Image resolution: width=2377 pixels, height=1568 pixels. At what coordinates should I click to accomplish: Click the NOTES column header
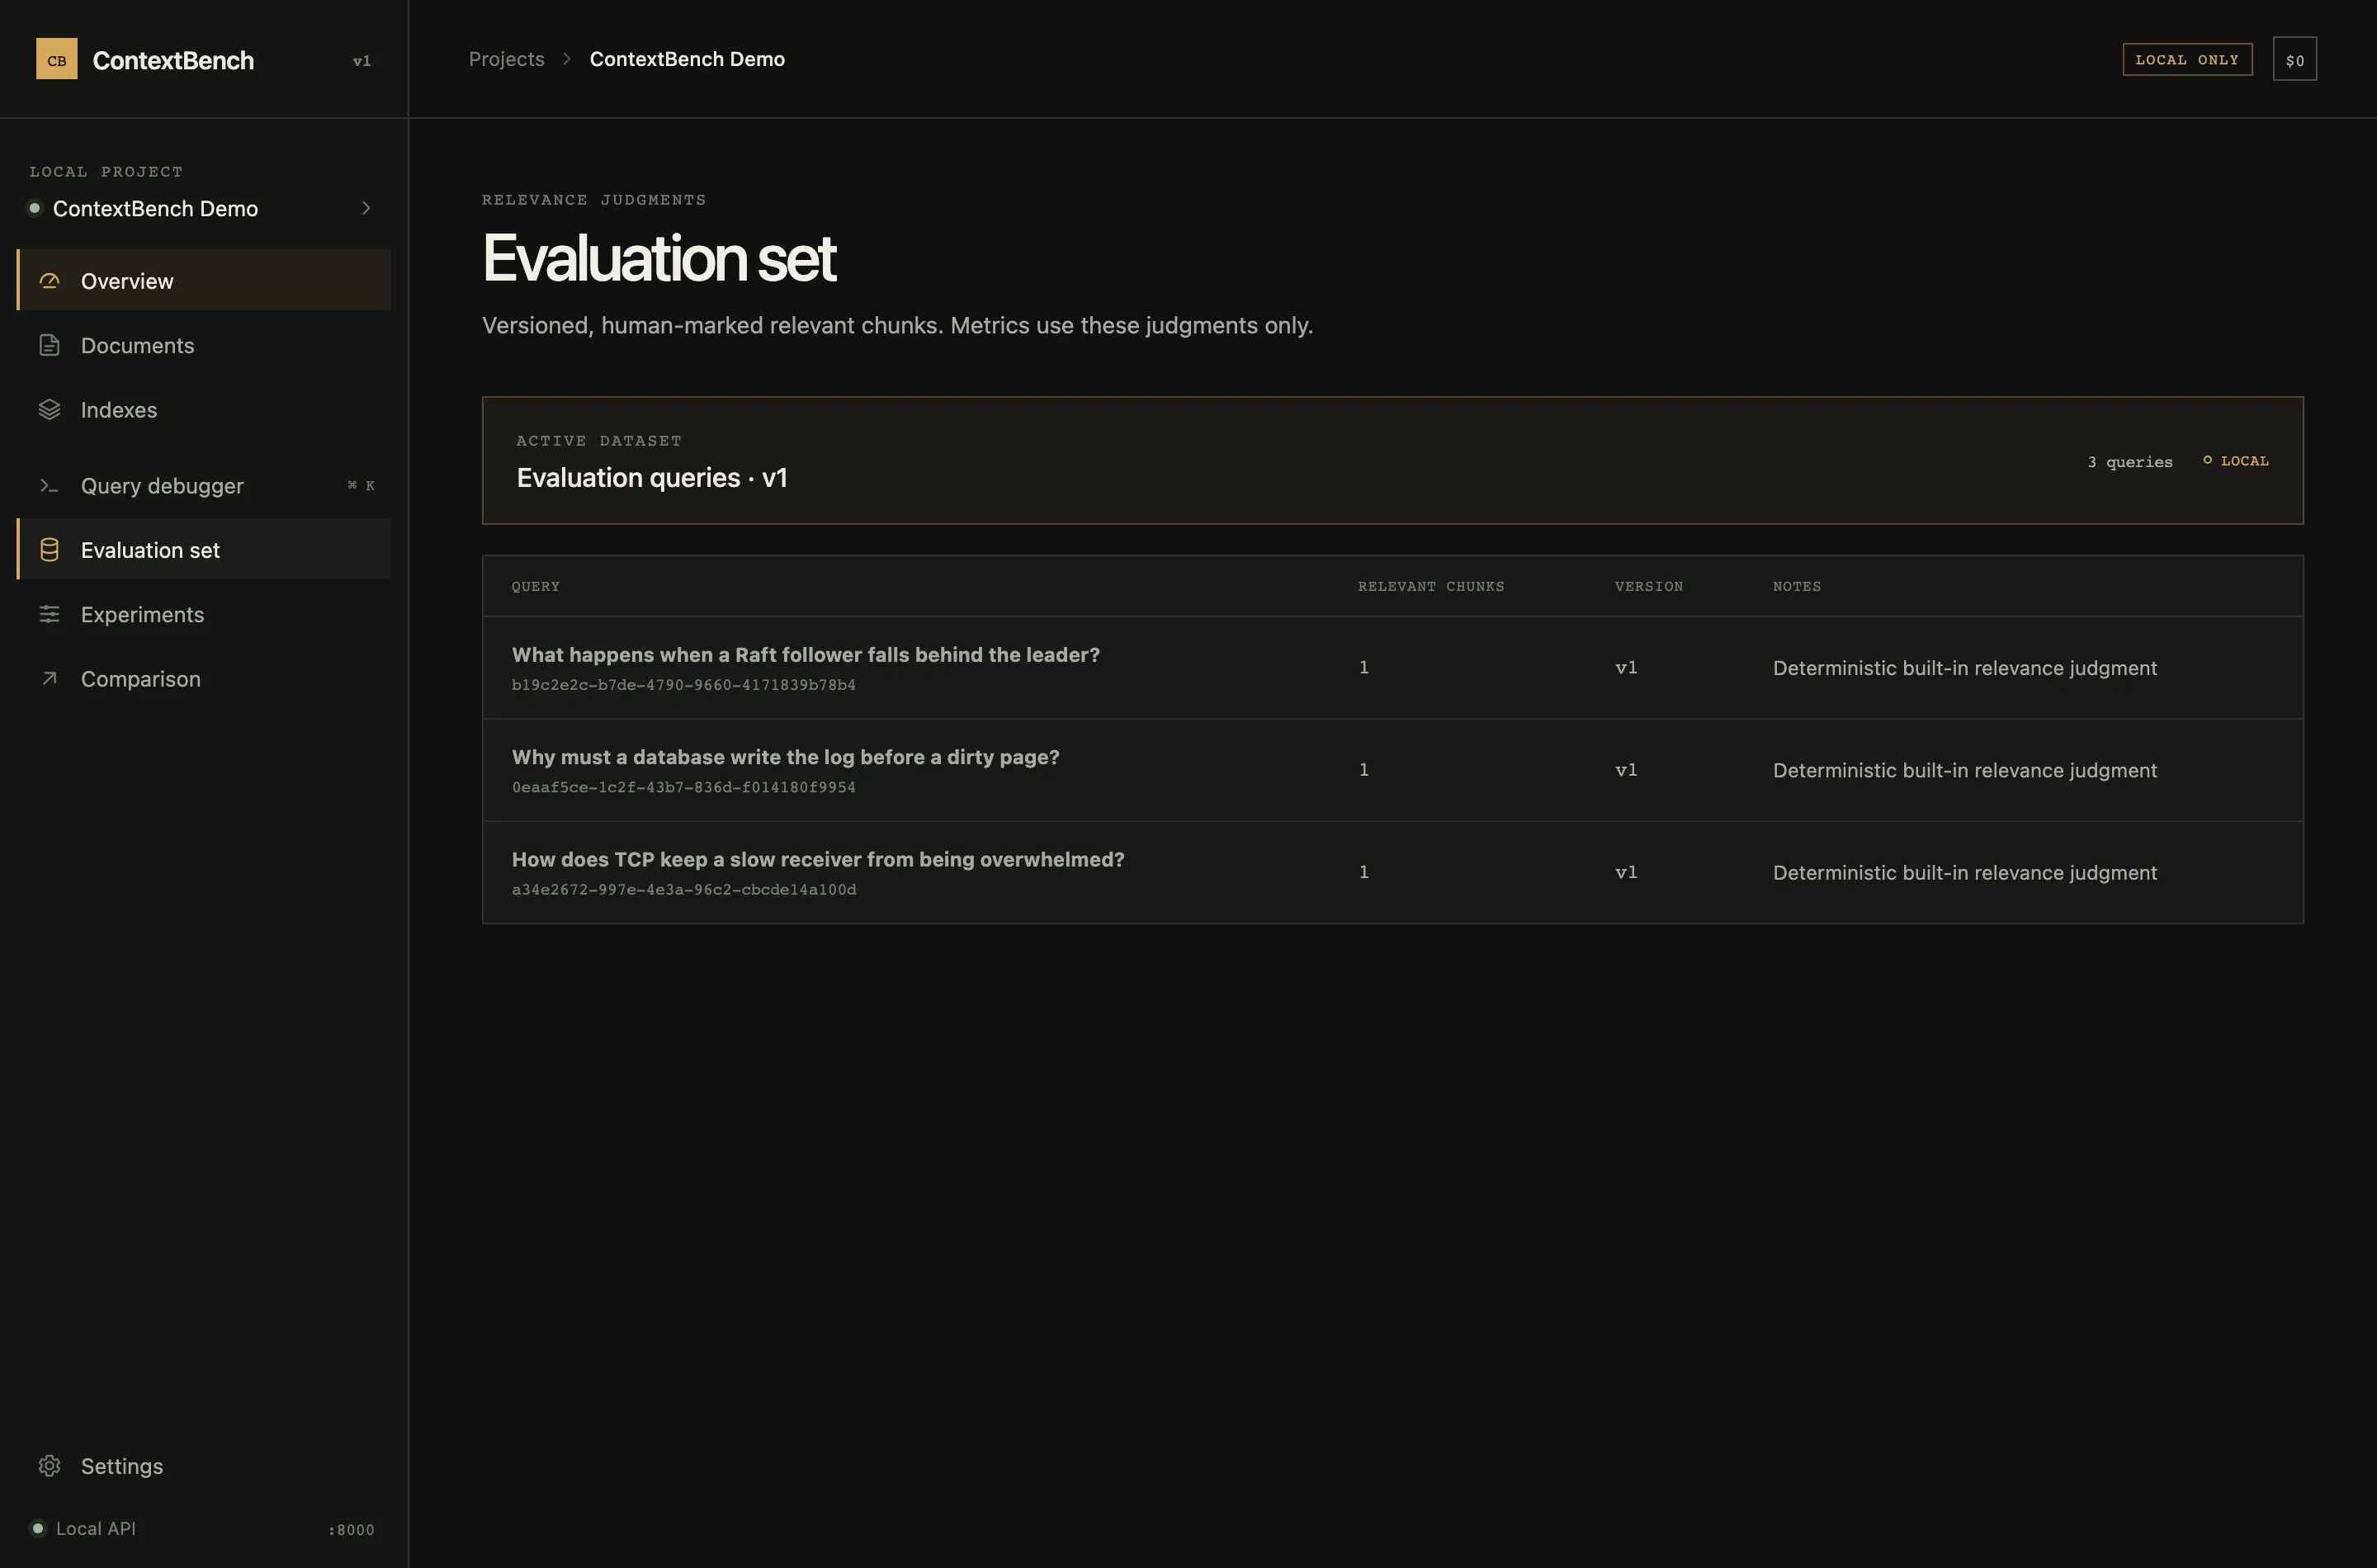(x=1797, y=586)
